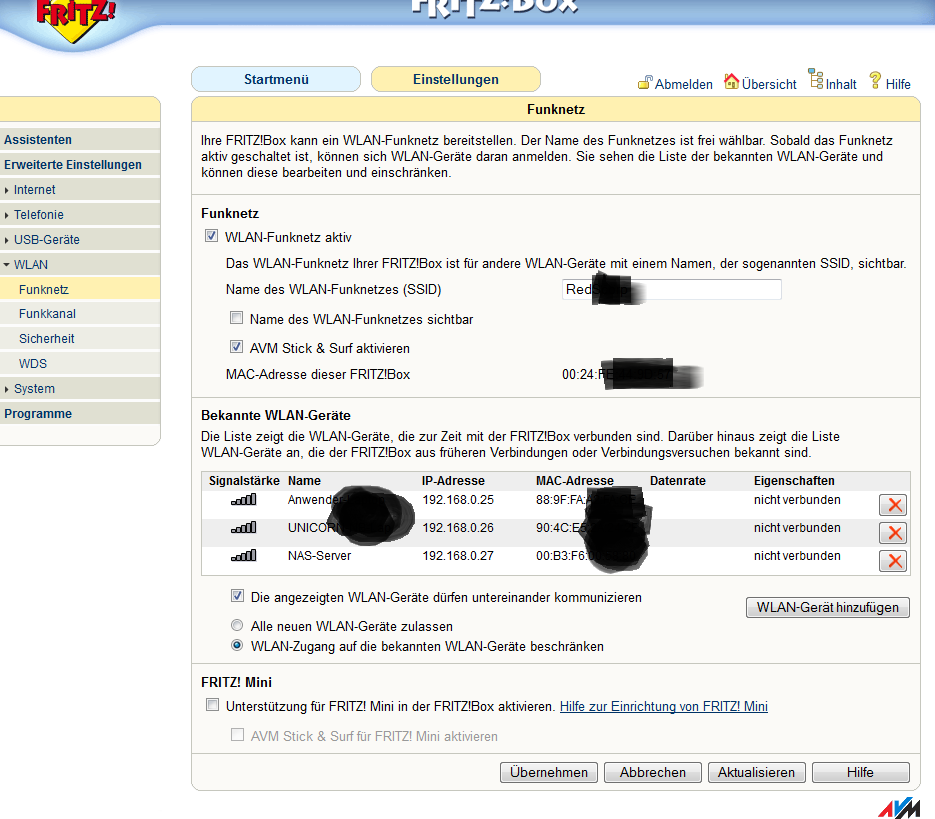Click the Name column header
The width and height of the screenshot is (935, 819).
click(304, 481)
